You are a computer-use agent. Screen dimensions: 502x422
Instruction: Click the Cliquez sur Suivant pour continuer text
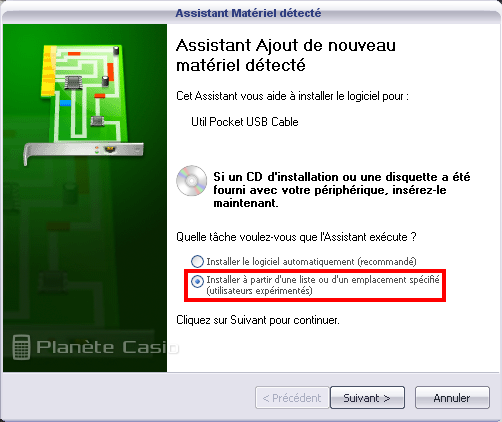258,320
